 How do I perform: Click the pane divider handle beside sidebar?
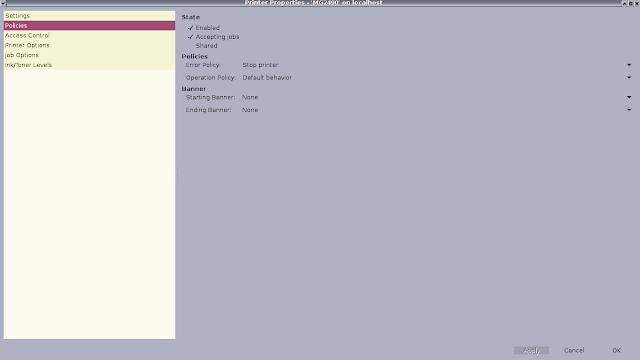(x=177, y=175)
